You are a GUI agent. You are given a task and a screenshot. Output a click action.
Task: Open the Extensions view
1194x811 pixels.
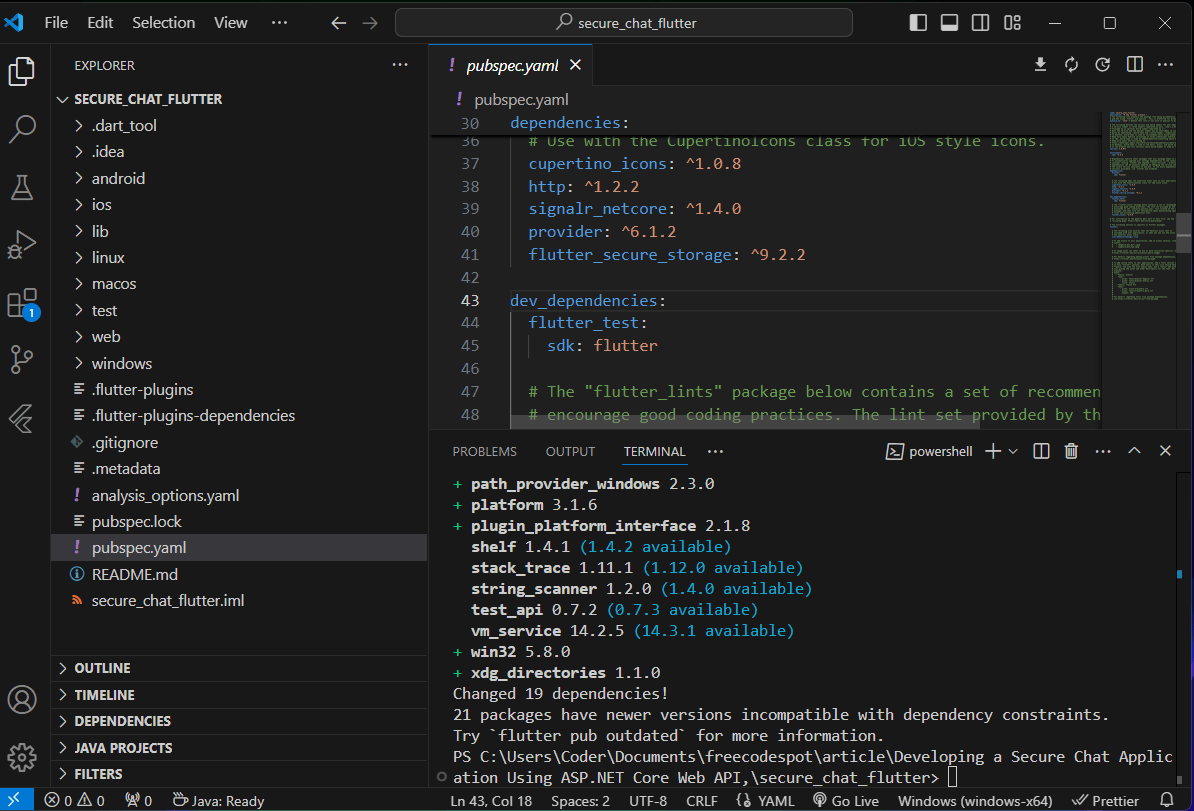coord(22,302)
